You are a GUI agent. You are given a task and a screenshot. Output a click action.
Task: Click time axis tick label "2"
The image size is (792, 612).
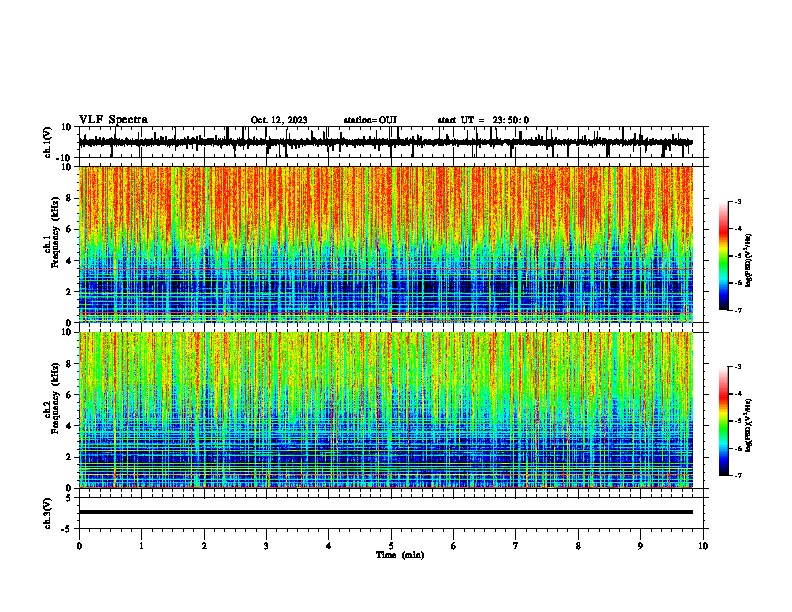(204, 546)
